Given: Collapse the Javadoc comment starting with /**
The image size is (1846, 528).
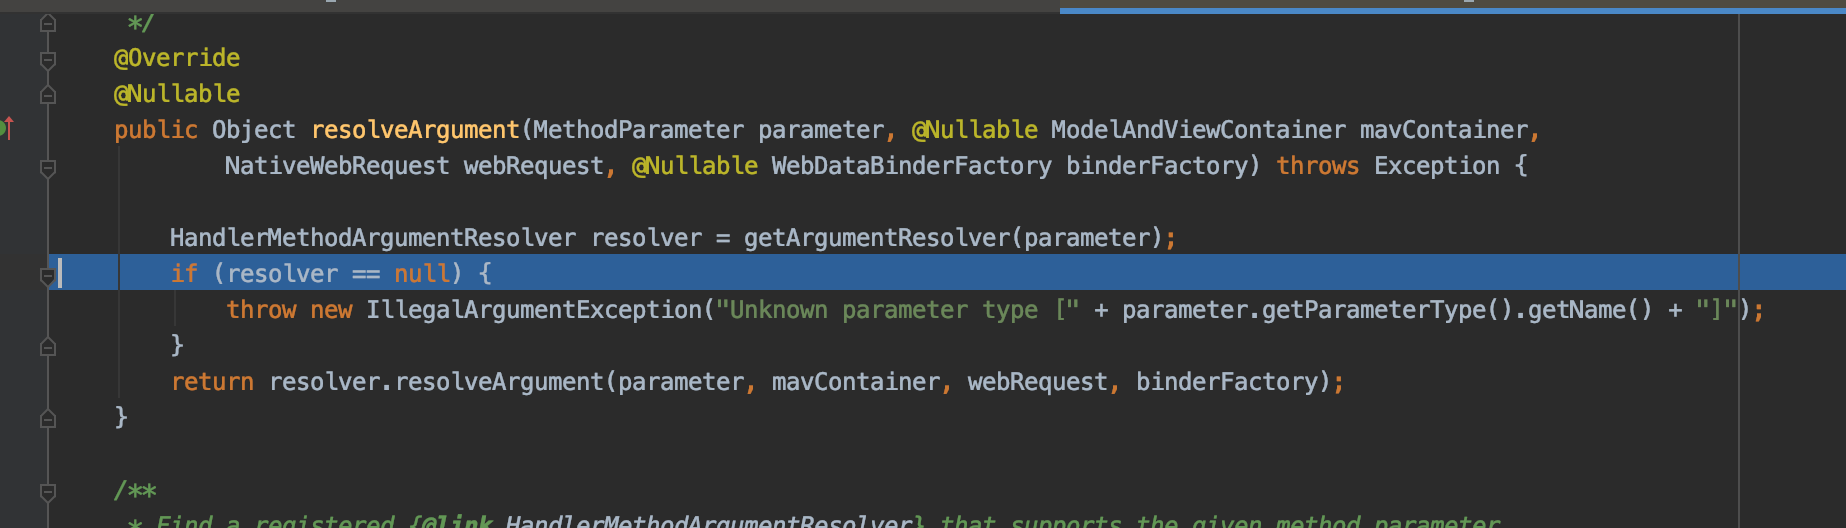Looking at the screenshot, I should [x=47, y=492].
